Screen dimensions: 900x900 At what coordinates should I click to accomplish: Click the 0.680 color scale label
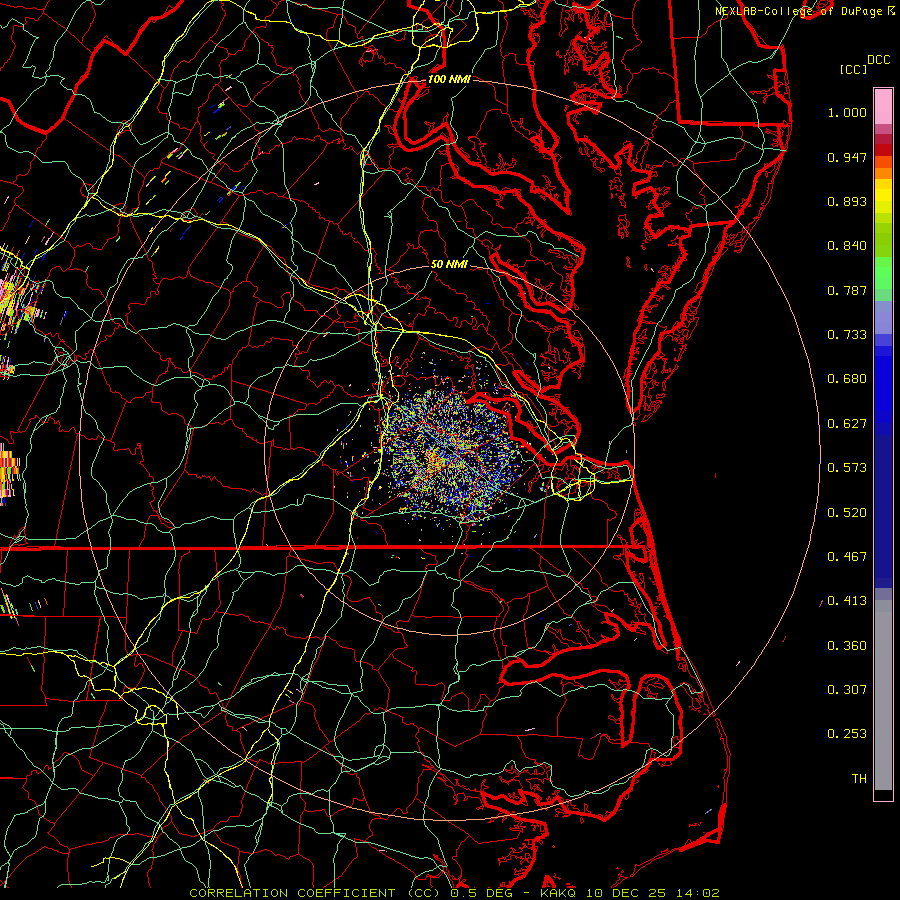[847, 379]
